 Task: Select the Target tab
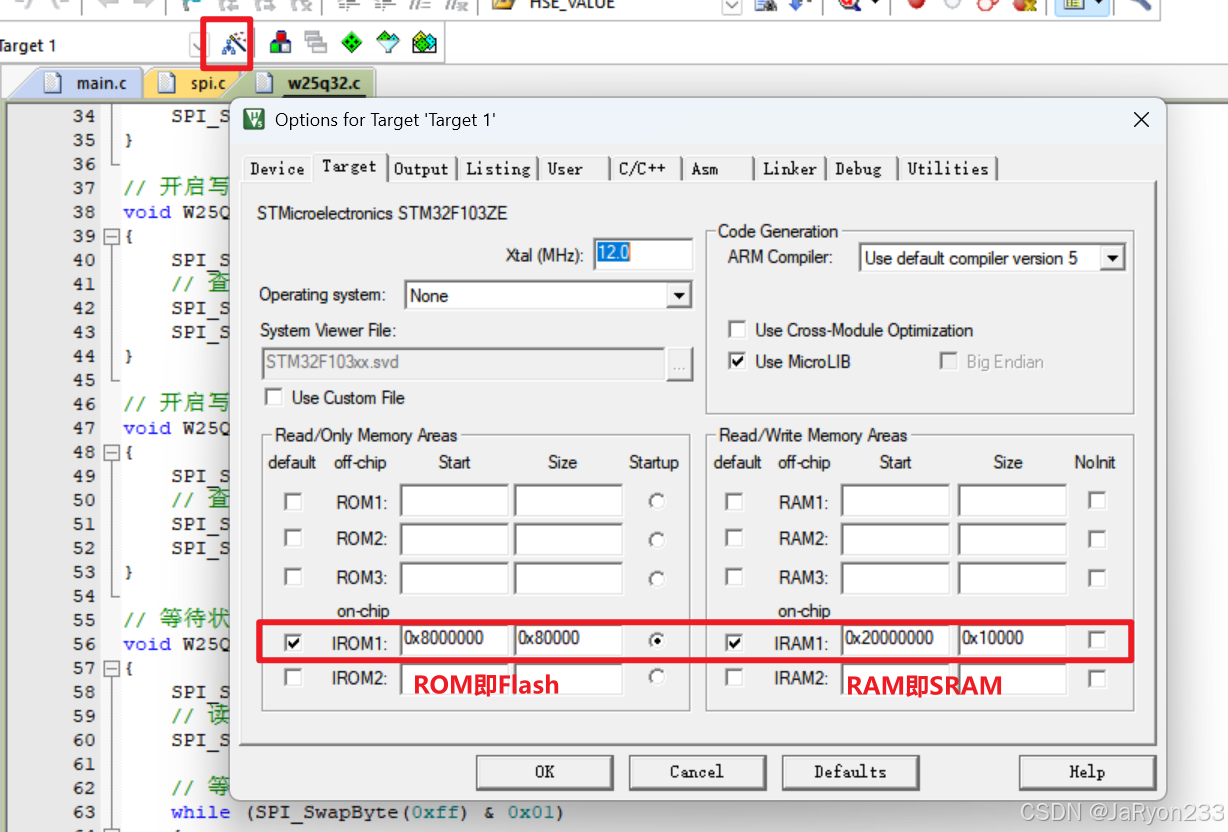(349, 167)
